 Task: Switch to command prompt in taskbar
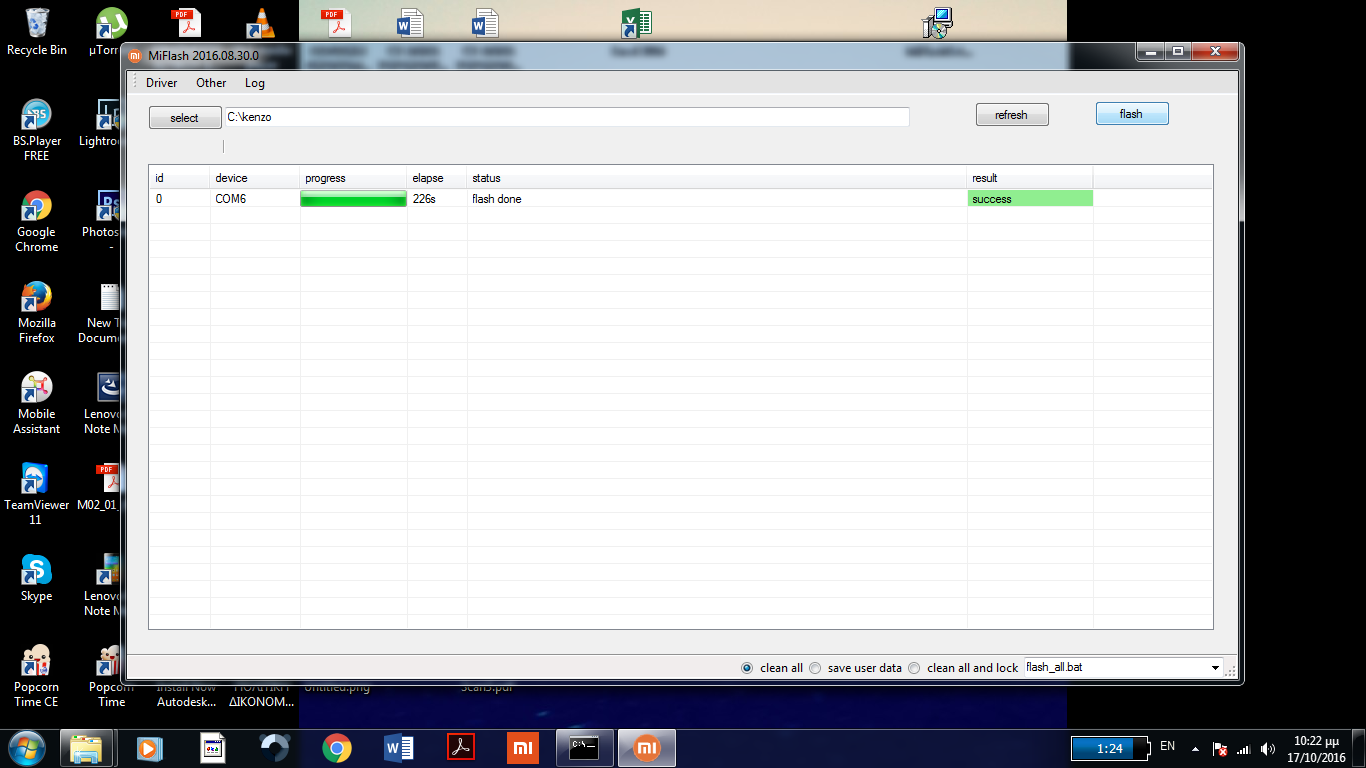pos(584,748)
